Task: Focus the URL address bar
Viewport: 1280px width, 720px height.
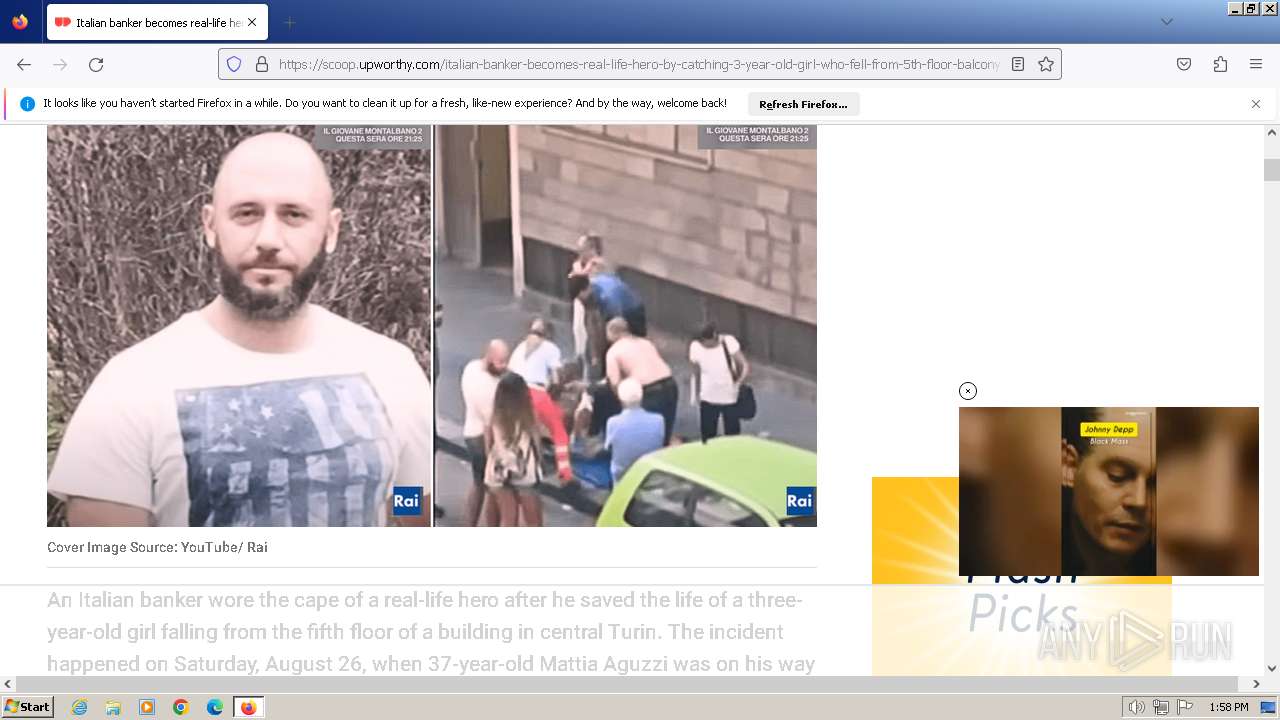Action: click(640, 64)
